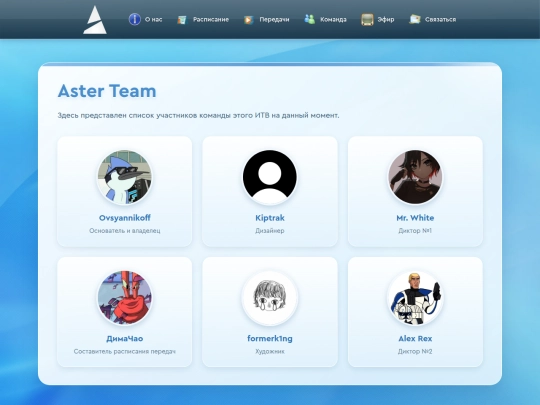Open the Mr. White name link
The width and height of the screenshot is (540, 405).
(x=415, y=218)
